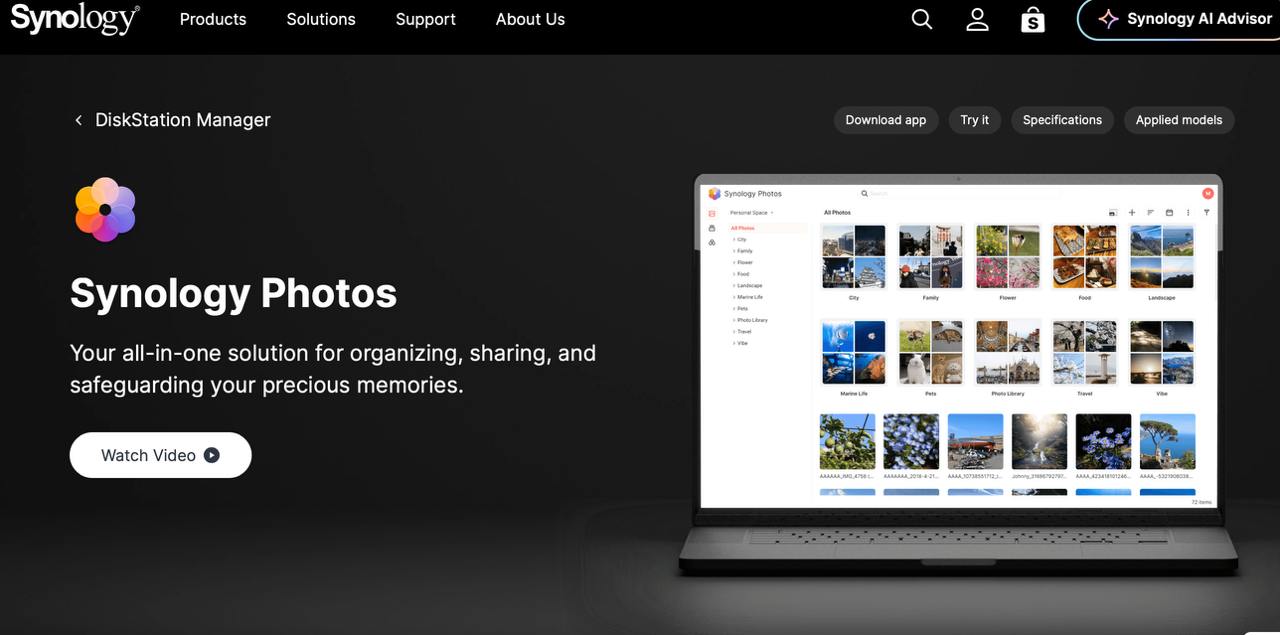
Task: Click the Try it pill
Action: pyautogui.click(x=975, y=120)
